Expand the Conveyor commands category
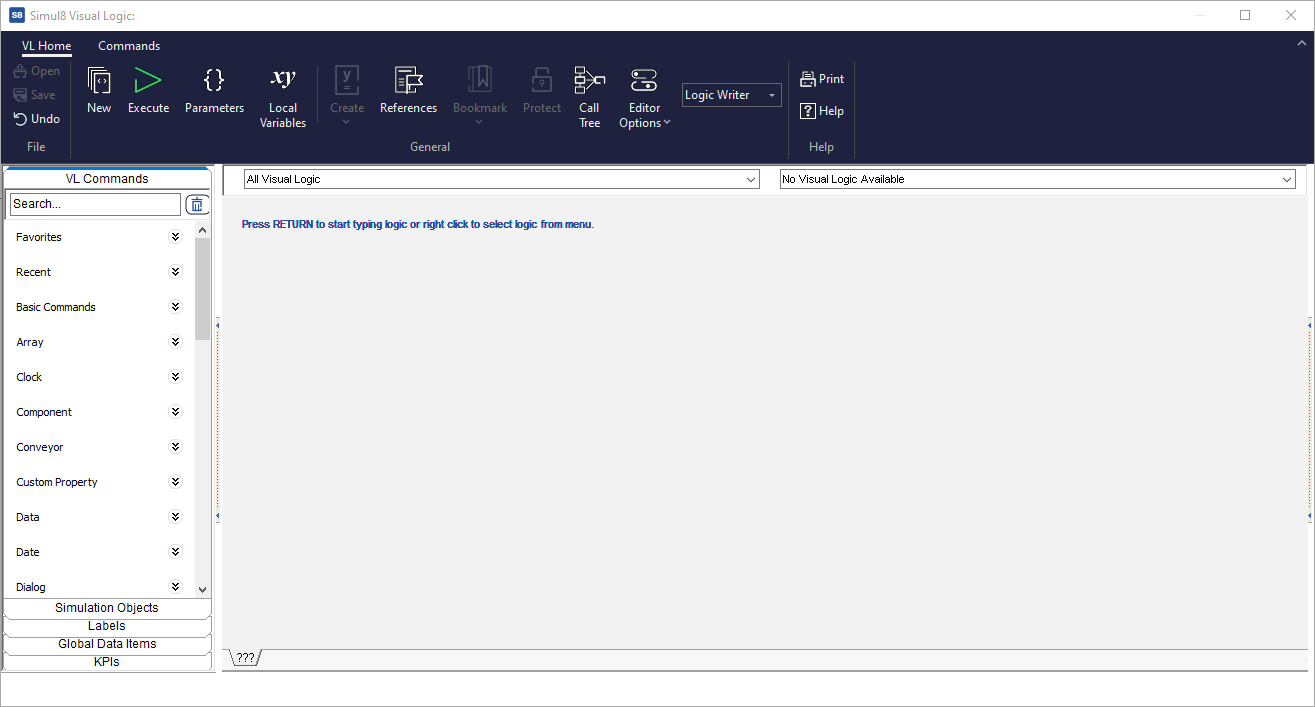This screenshot has width=1315, height=707. [176, 447]
